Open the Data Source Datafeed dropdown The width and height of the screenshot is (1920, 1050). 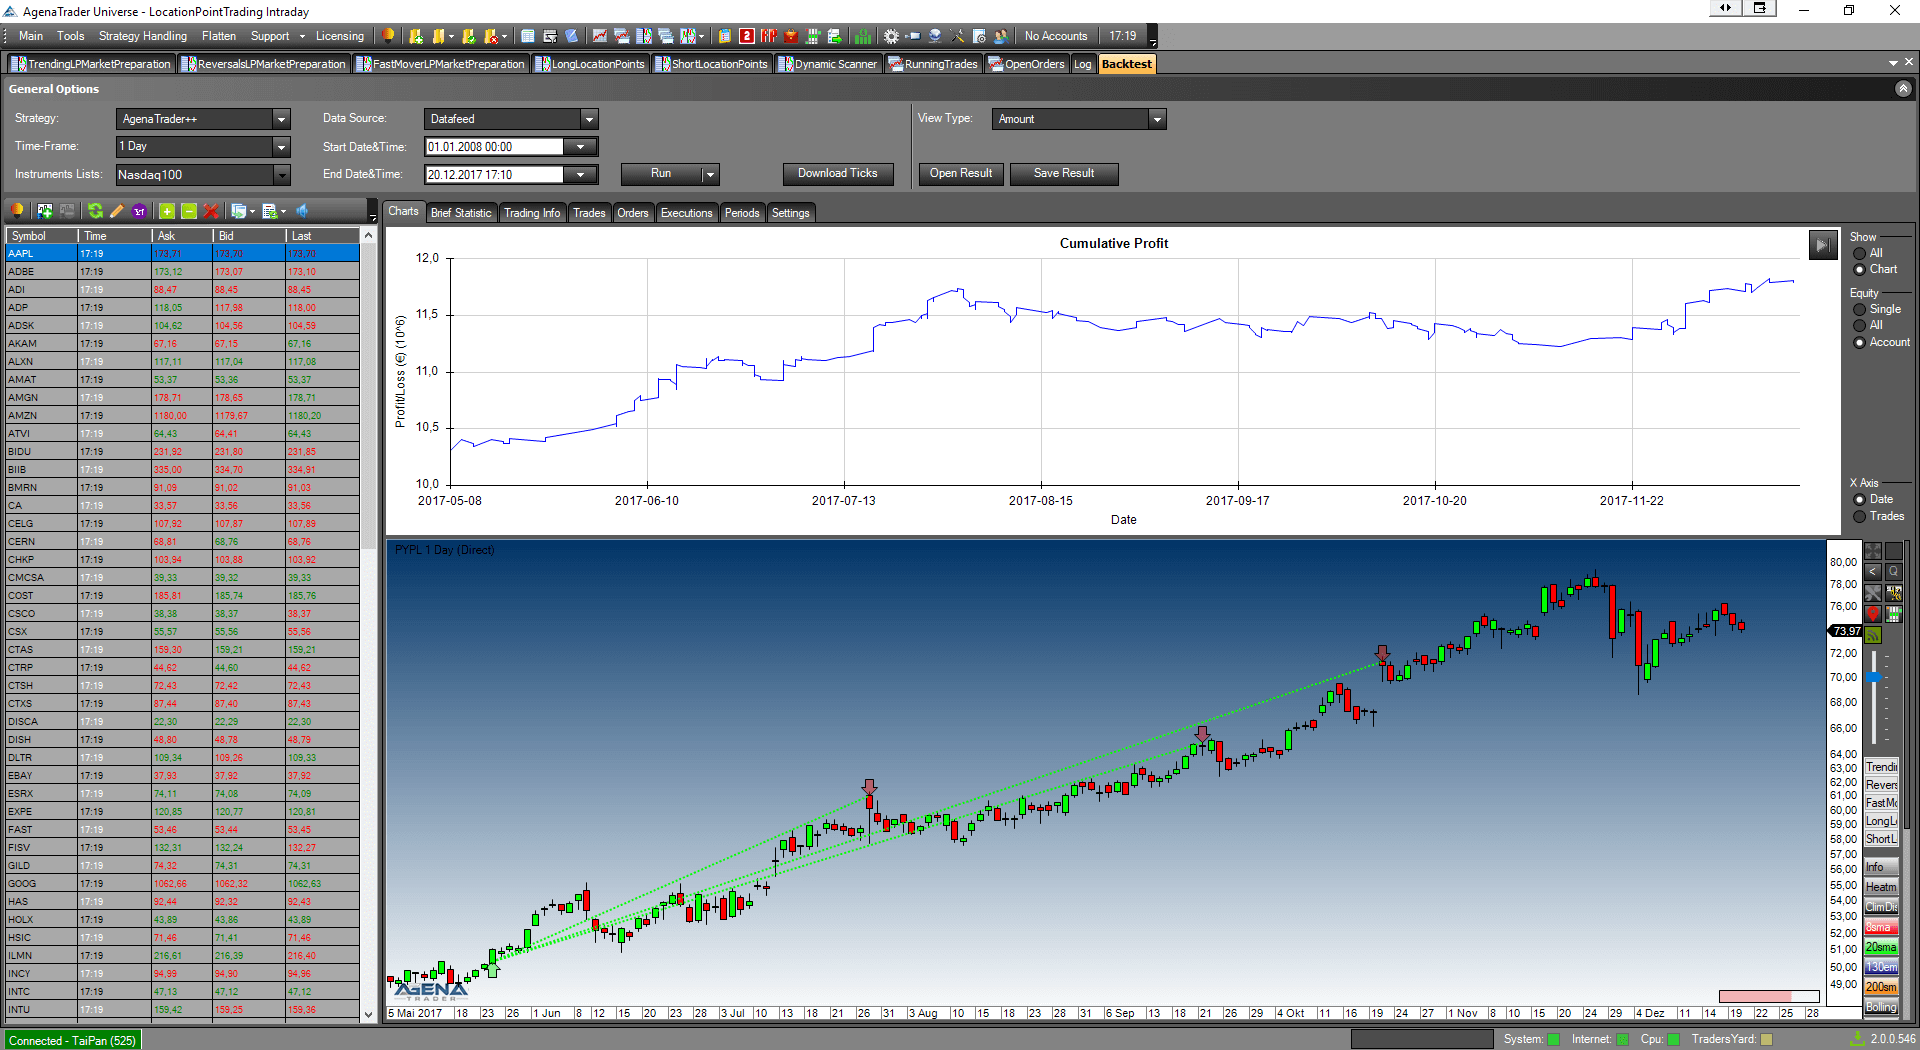click(x=589, y=119)
